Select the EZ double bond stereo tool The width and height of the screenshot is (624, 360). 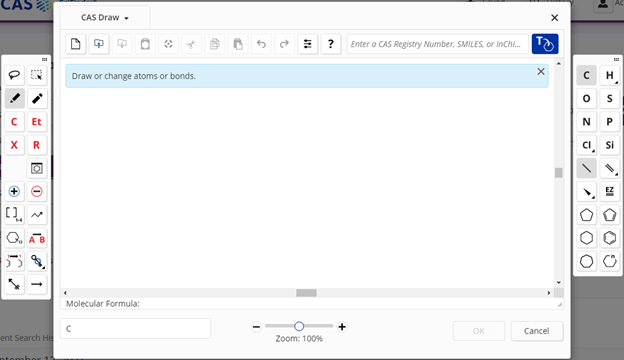click(x=609, y=191)
